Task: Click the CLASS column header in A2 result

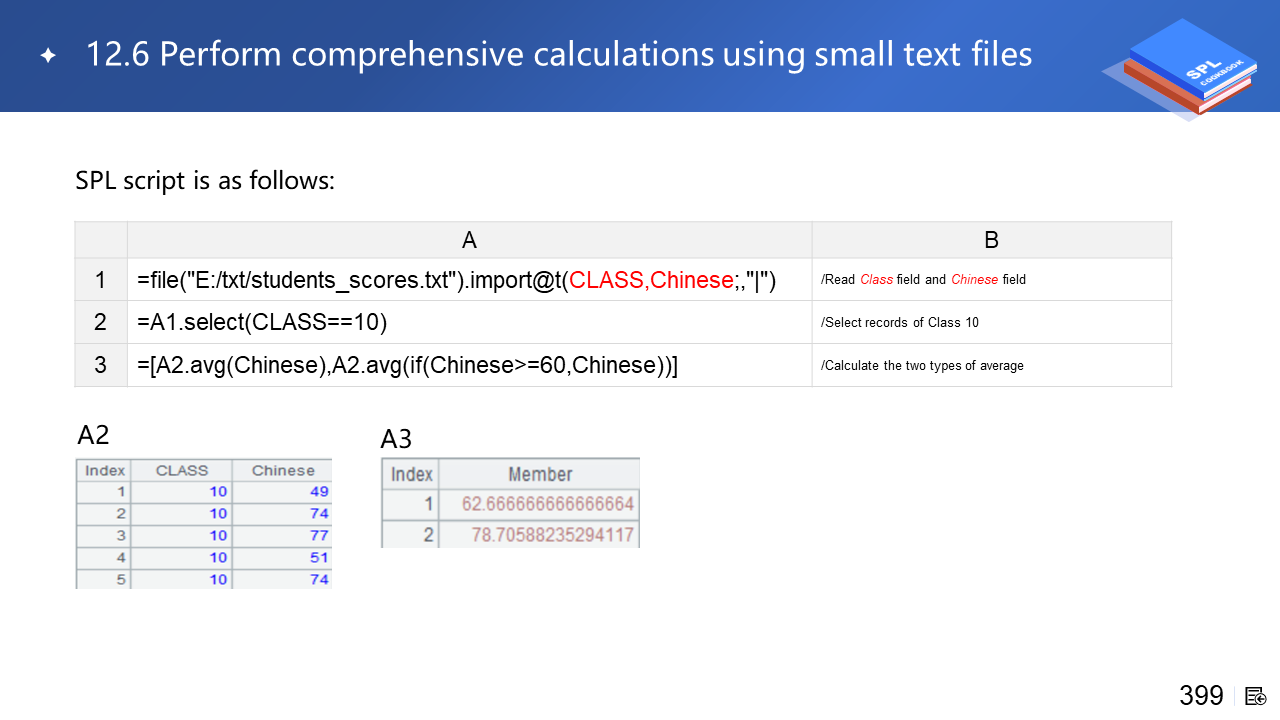Action: click(x=181, y=470)
